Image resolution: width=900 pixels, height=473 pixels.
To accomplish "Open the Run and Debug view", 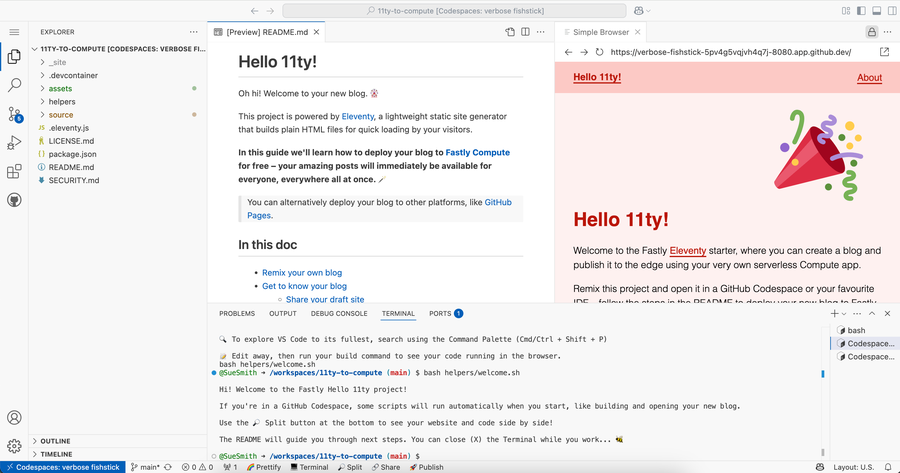I will point(14,142).
